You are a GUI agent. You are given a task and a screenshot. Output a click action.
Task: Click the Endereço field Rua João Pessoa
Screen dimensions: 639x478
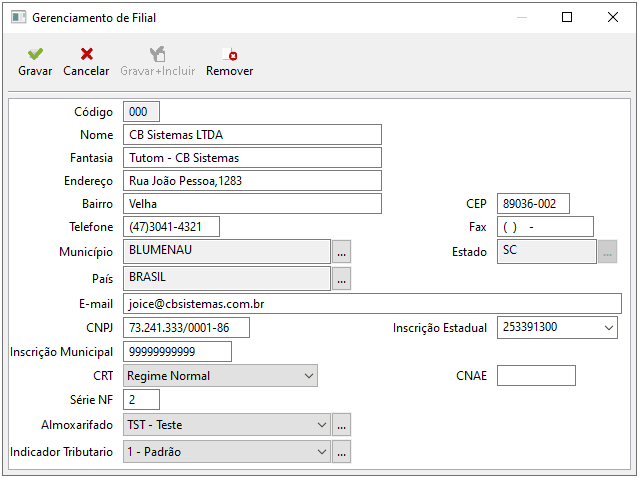click(x=252, y=181)
